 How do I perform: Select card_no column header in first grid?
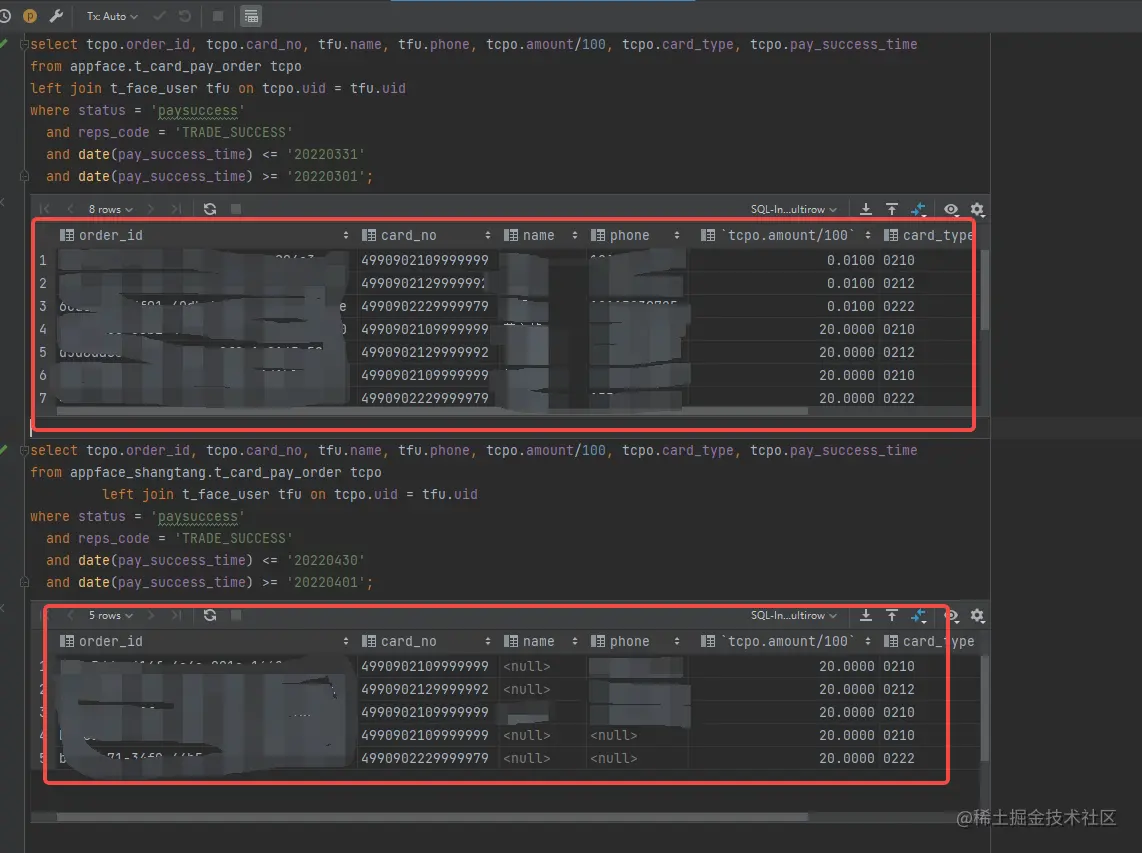[399, 235]
